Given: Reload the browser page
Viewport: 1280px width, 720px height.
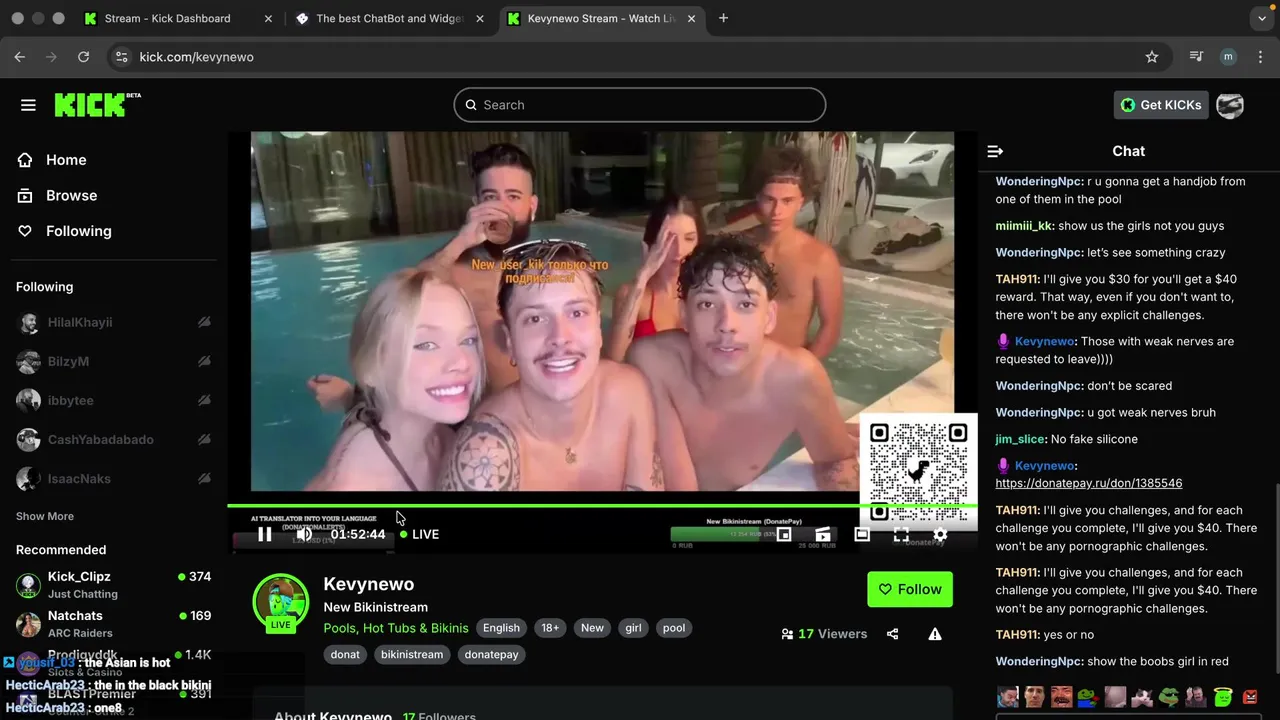Looking at the screenshot, I should coord(84,57).
